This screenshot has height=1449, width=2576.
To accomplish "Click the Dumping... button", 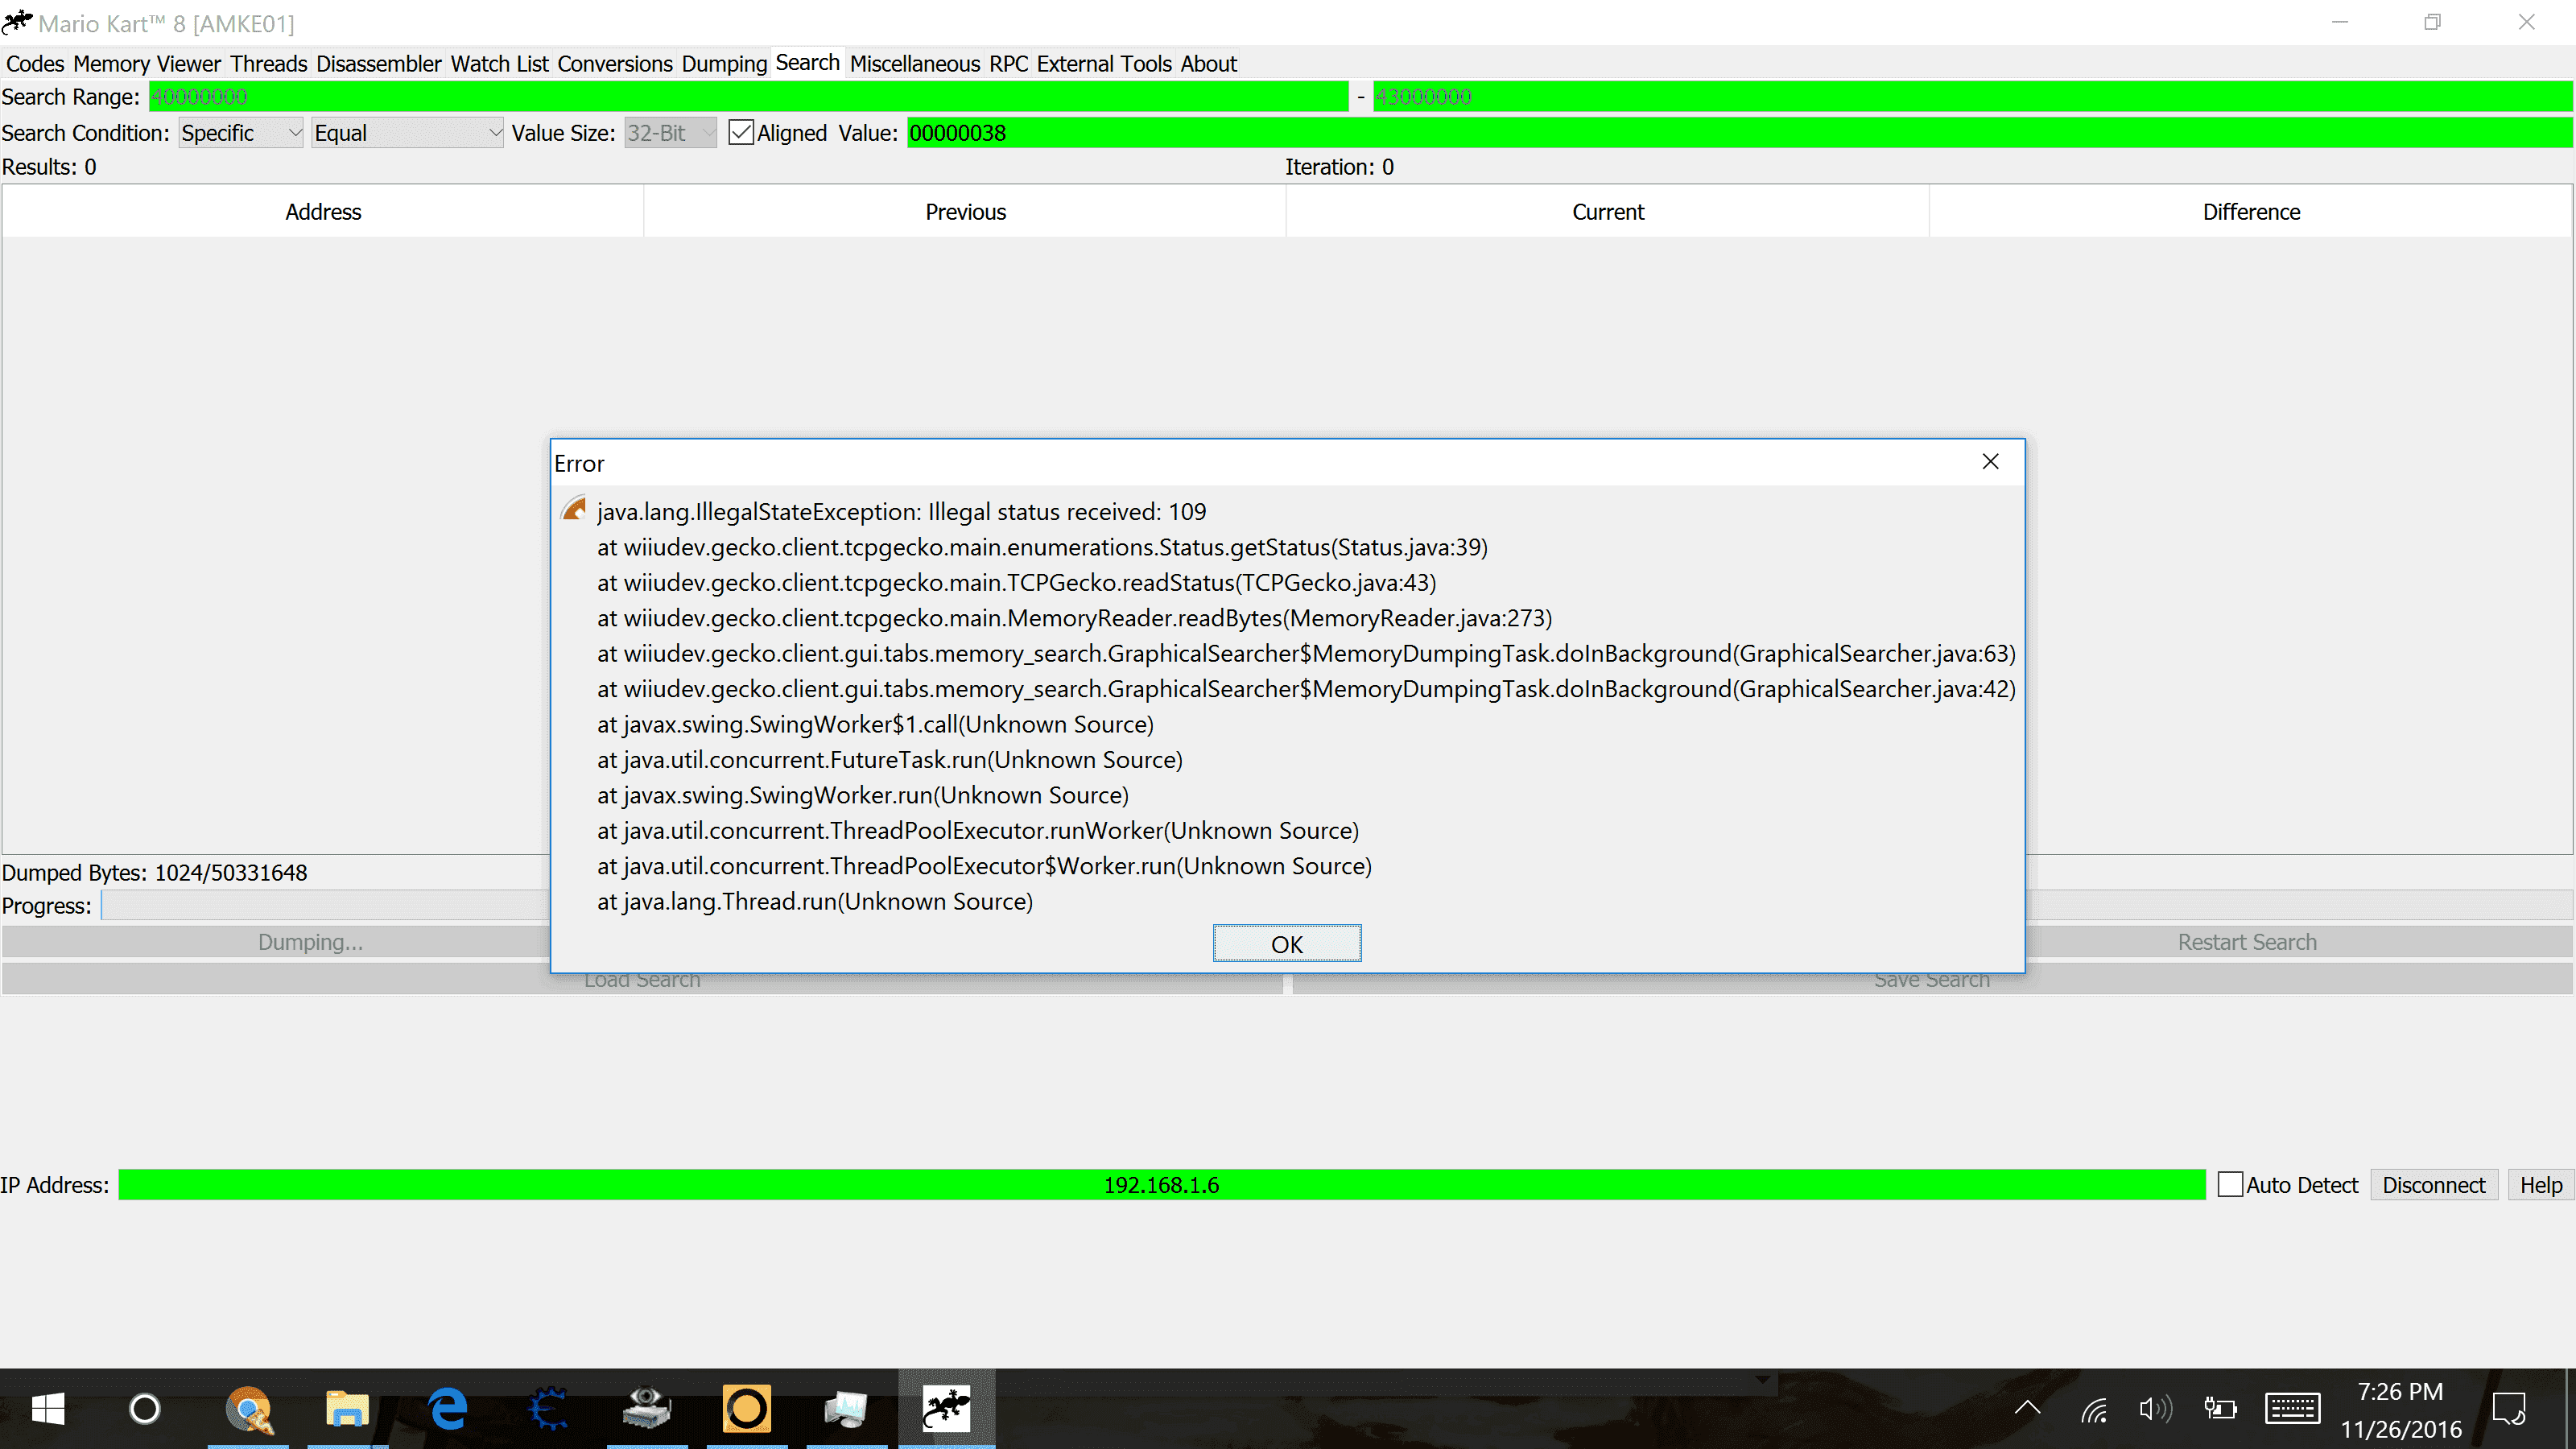I will pyautogui.click(x=277, y=942).
